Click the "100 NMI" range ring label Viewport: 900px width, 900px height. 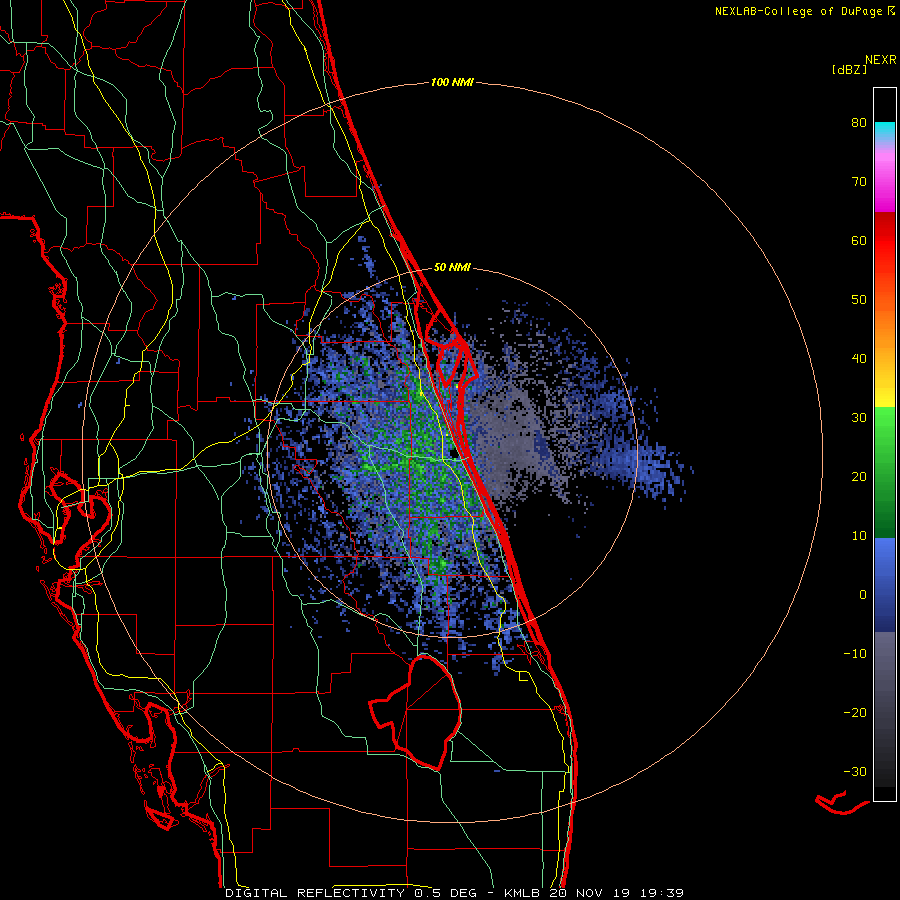(x=452, y=83)
